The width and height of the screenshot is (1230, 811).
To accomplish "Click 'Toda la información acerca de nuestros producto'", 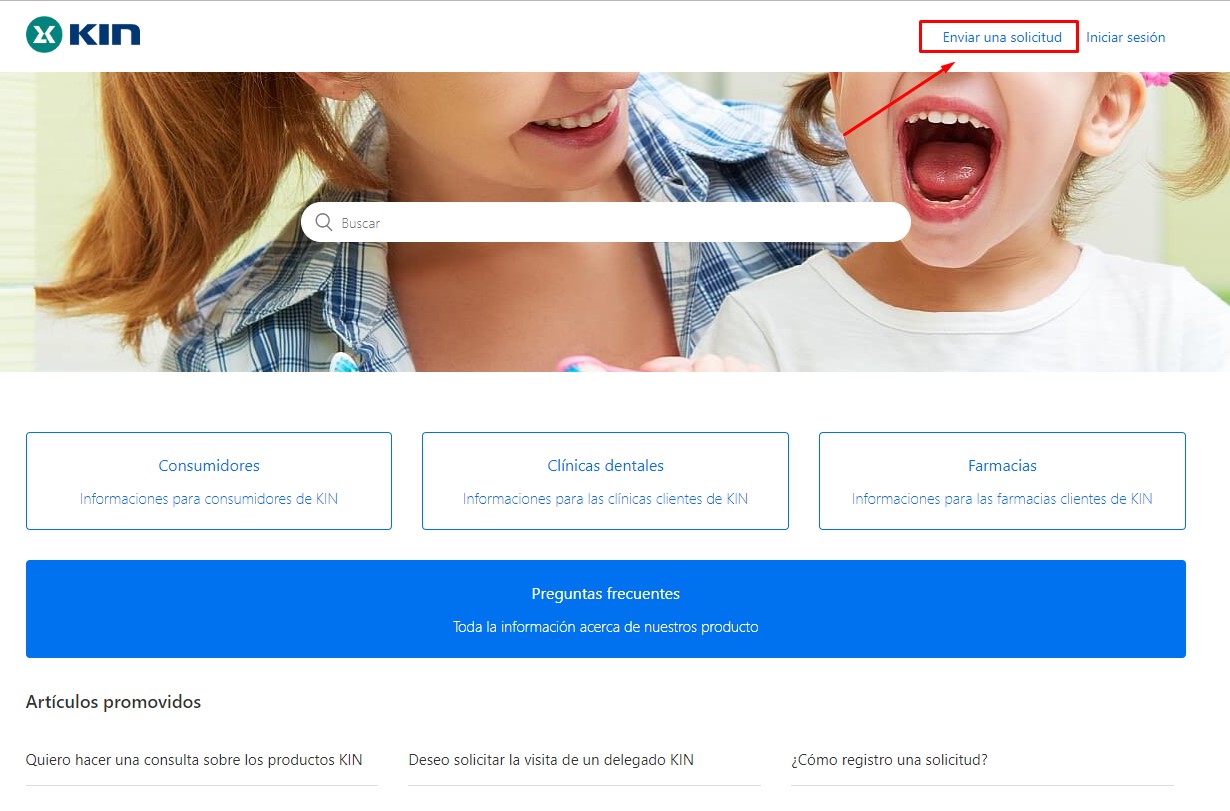I will (605, 627).
